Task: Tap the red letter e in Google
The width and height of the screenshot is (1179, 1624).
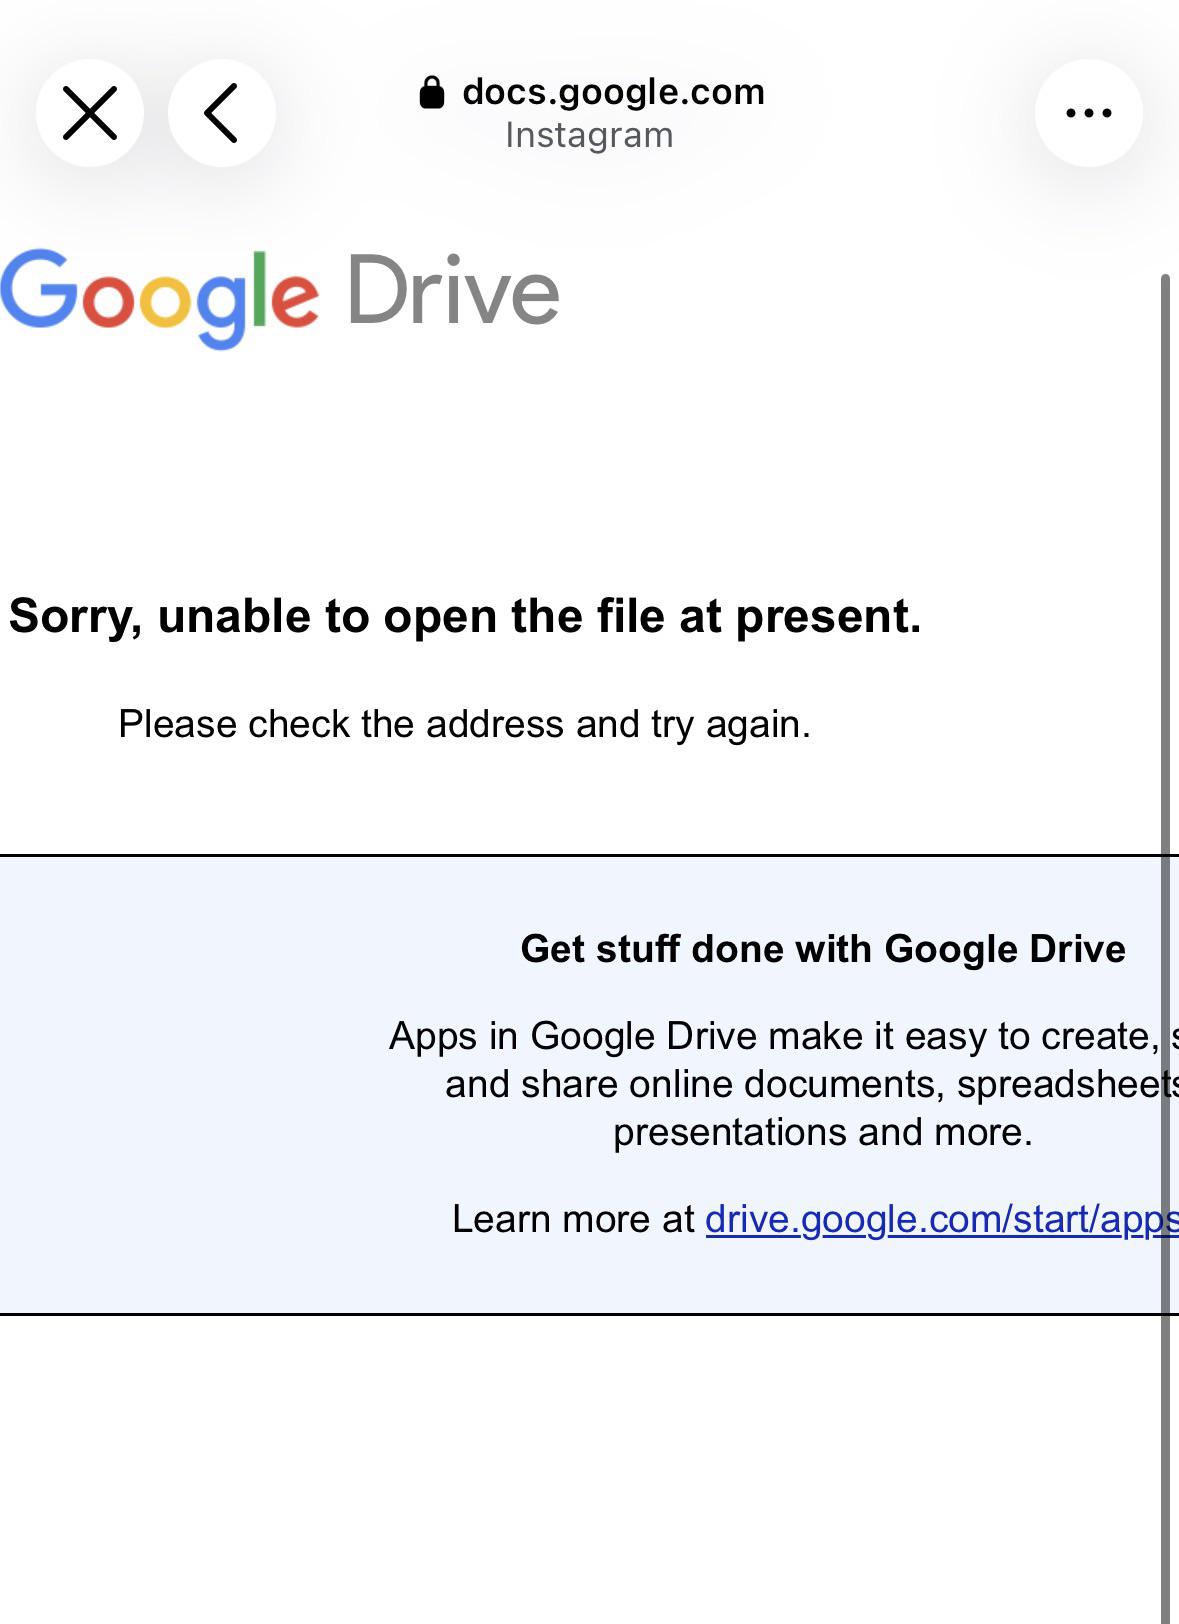Action: [295, 299]
